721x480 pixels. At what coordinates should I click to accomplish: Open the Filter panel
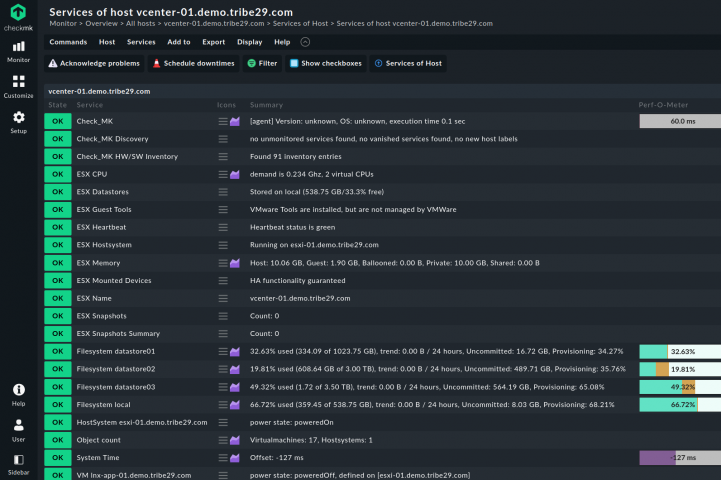[x=262, y=63]
